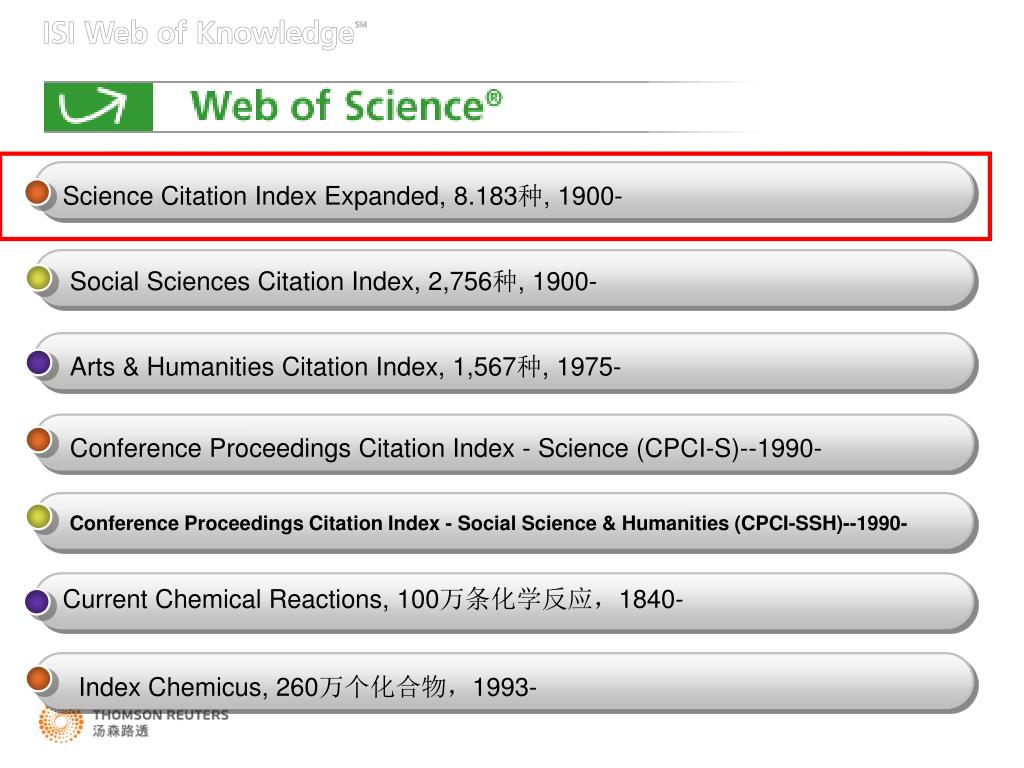This screenshot has height=768, width=1024.
Task: Open the Current Chemical Reactions bar
Action: point(505,603)
